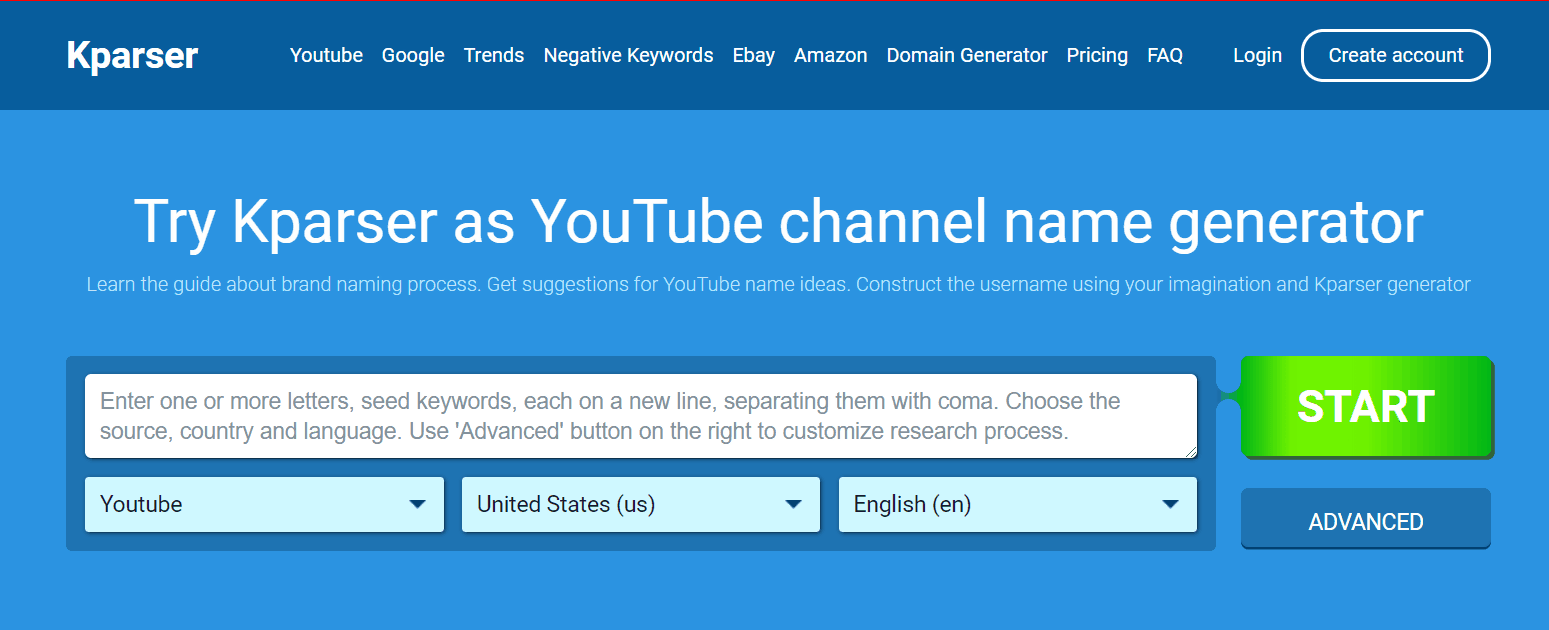
Task: Open the Trends page
Action: [x=494, y=56]
